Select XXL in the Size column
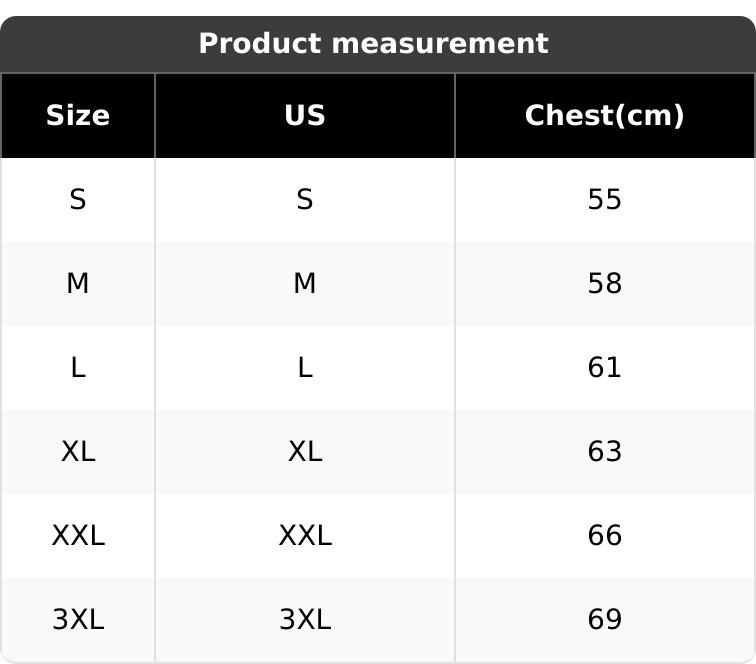This screenshot has width=756, height=664. pos(78,536)
